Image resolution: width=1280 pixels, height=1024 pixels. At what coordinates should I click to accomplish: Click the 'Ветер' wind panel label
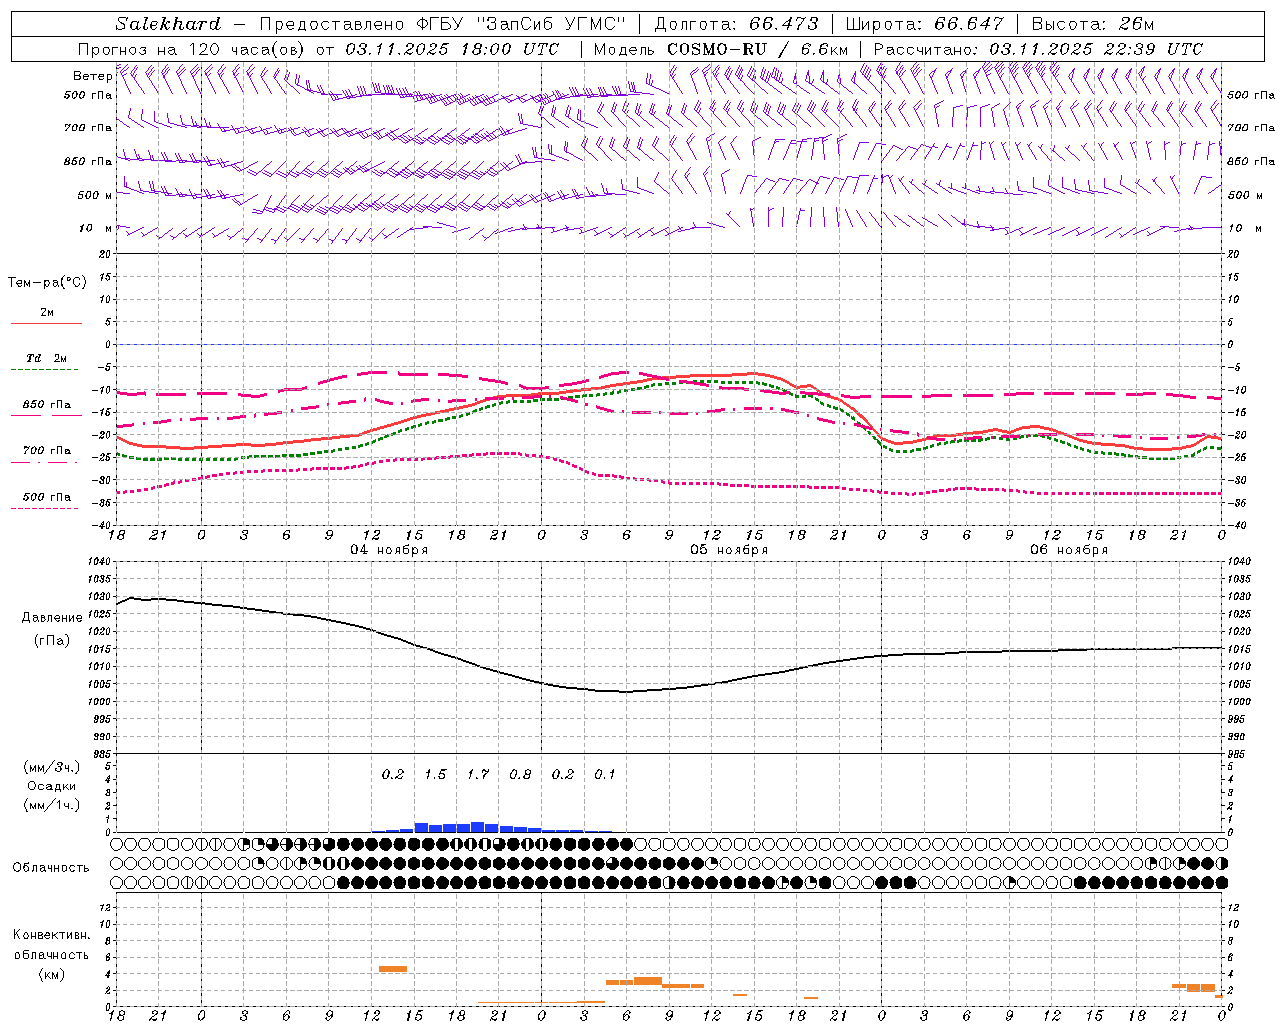click(92, 76)
